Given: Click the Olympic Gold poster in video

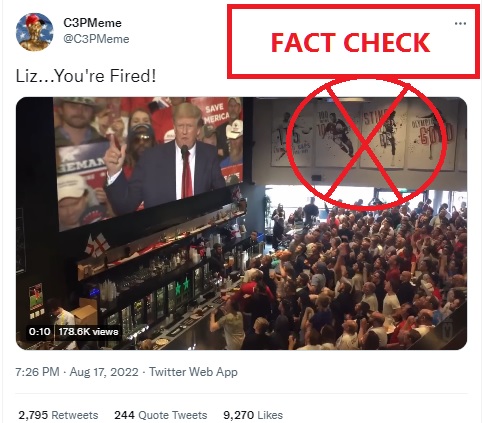Looking at the screenshot, I should [431, 137].
